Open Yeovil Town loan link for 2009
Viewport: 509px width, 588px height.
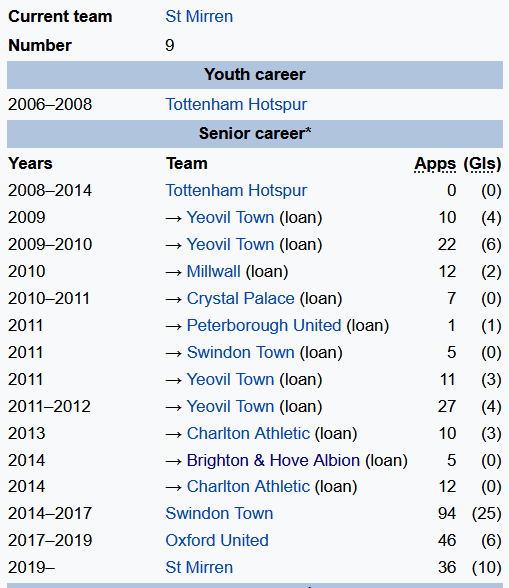[x=230, y=217]
